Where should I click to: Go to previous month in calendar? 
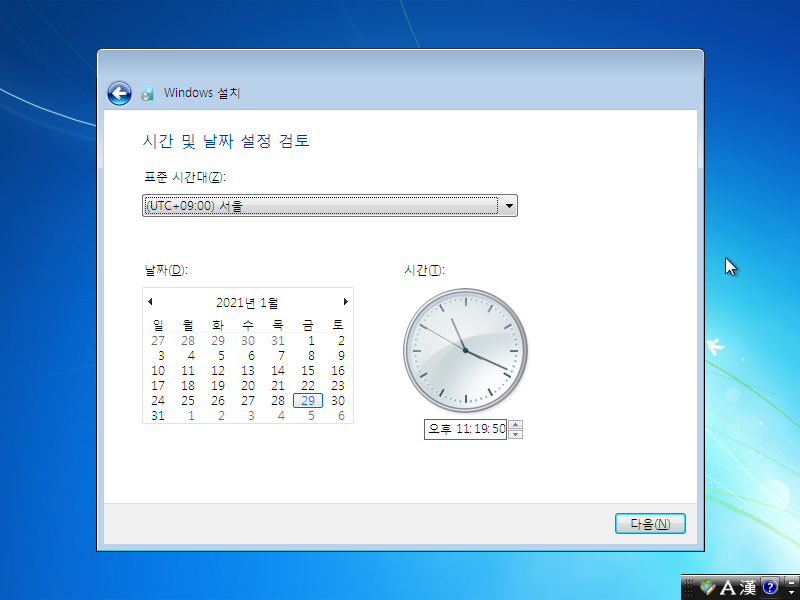pyautogui.click(x=150, y=302)
